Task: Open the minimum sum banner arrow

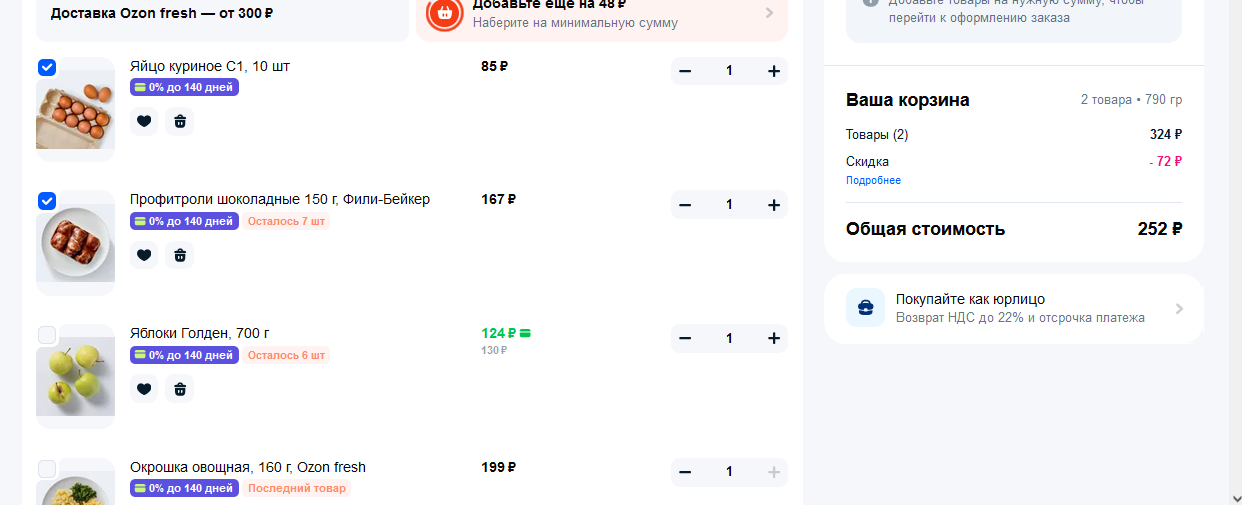Action: pos(769,13)
